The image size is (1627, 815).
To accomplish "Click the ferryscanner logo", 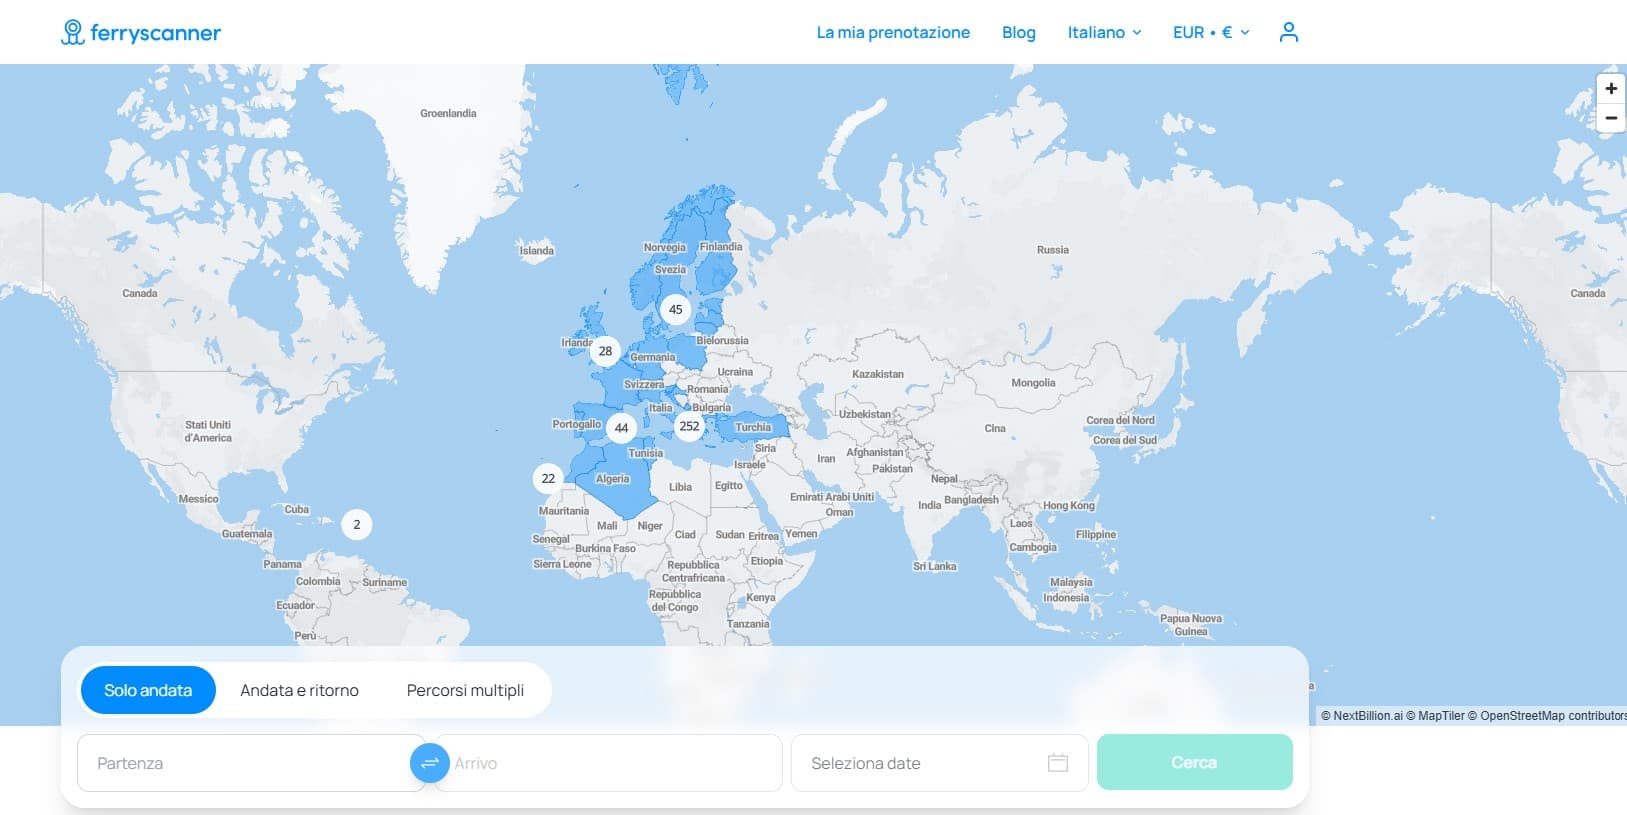I will 141,33.
